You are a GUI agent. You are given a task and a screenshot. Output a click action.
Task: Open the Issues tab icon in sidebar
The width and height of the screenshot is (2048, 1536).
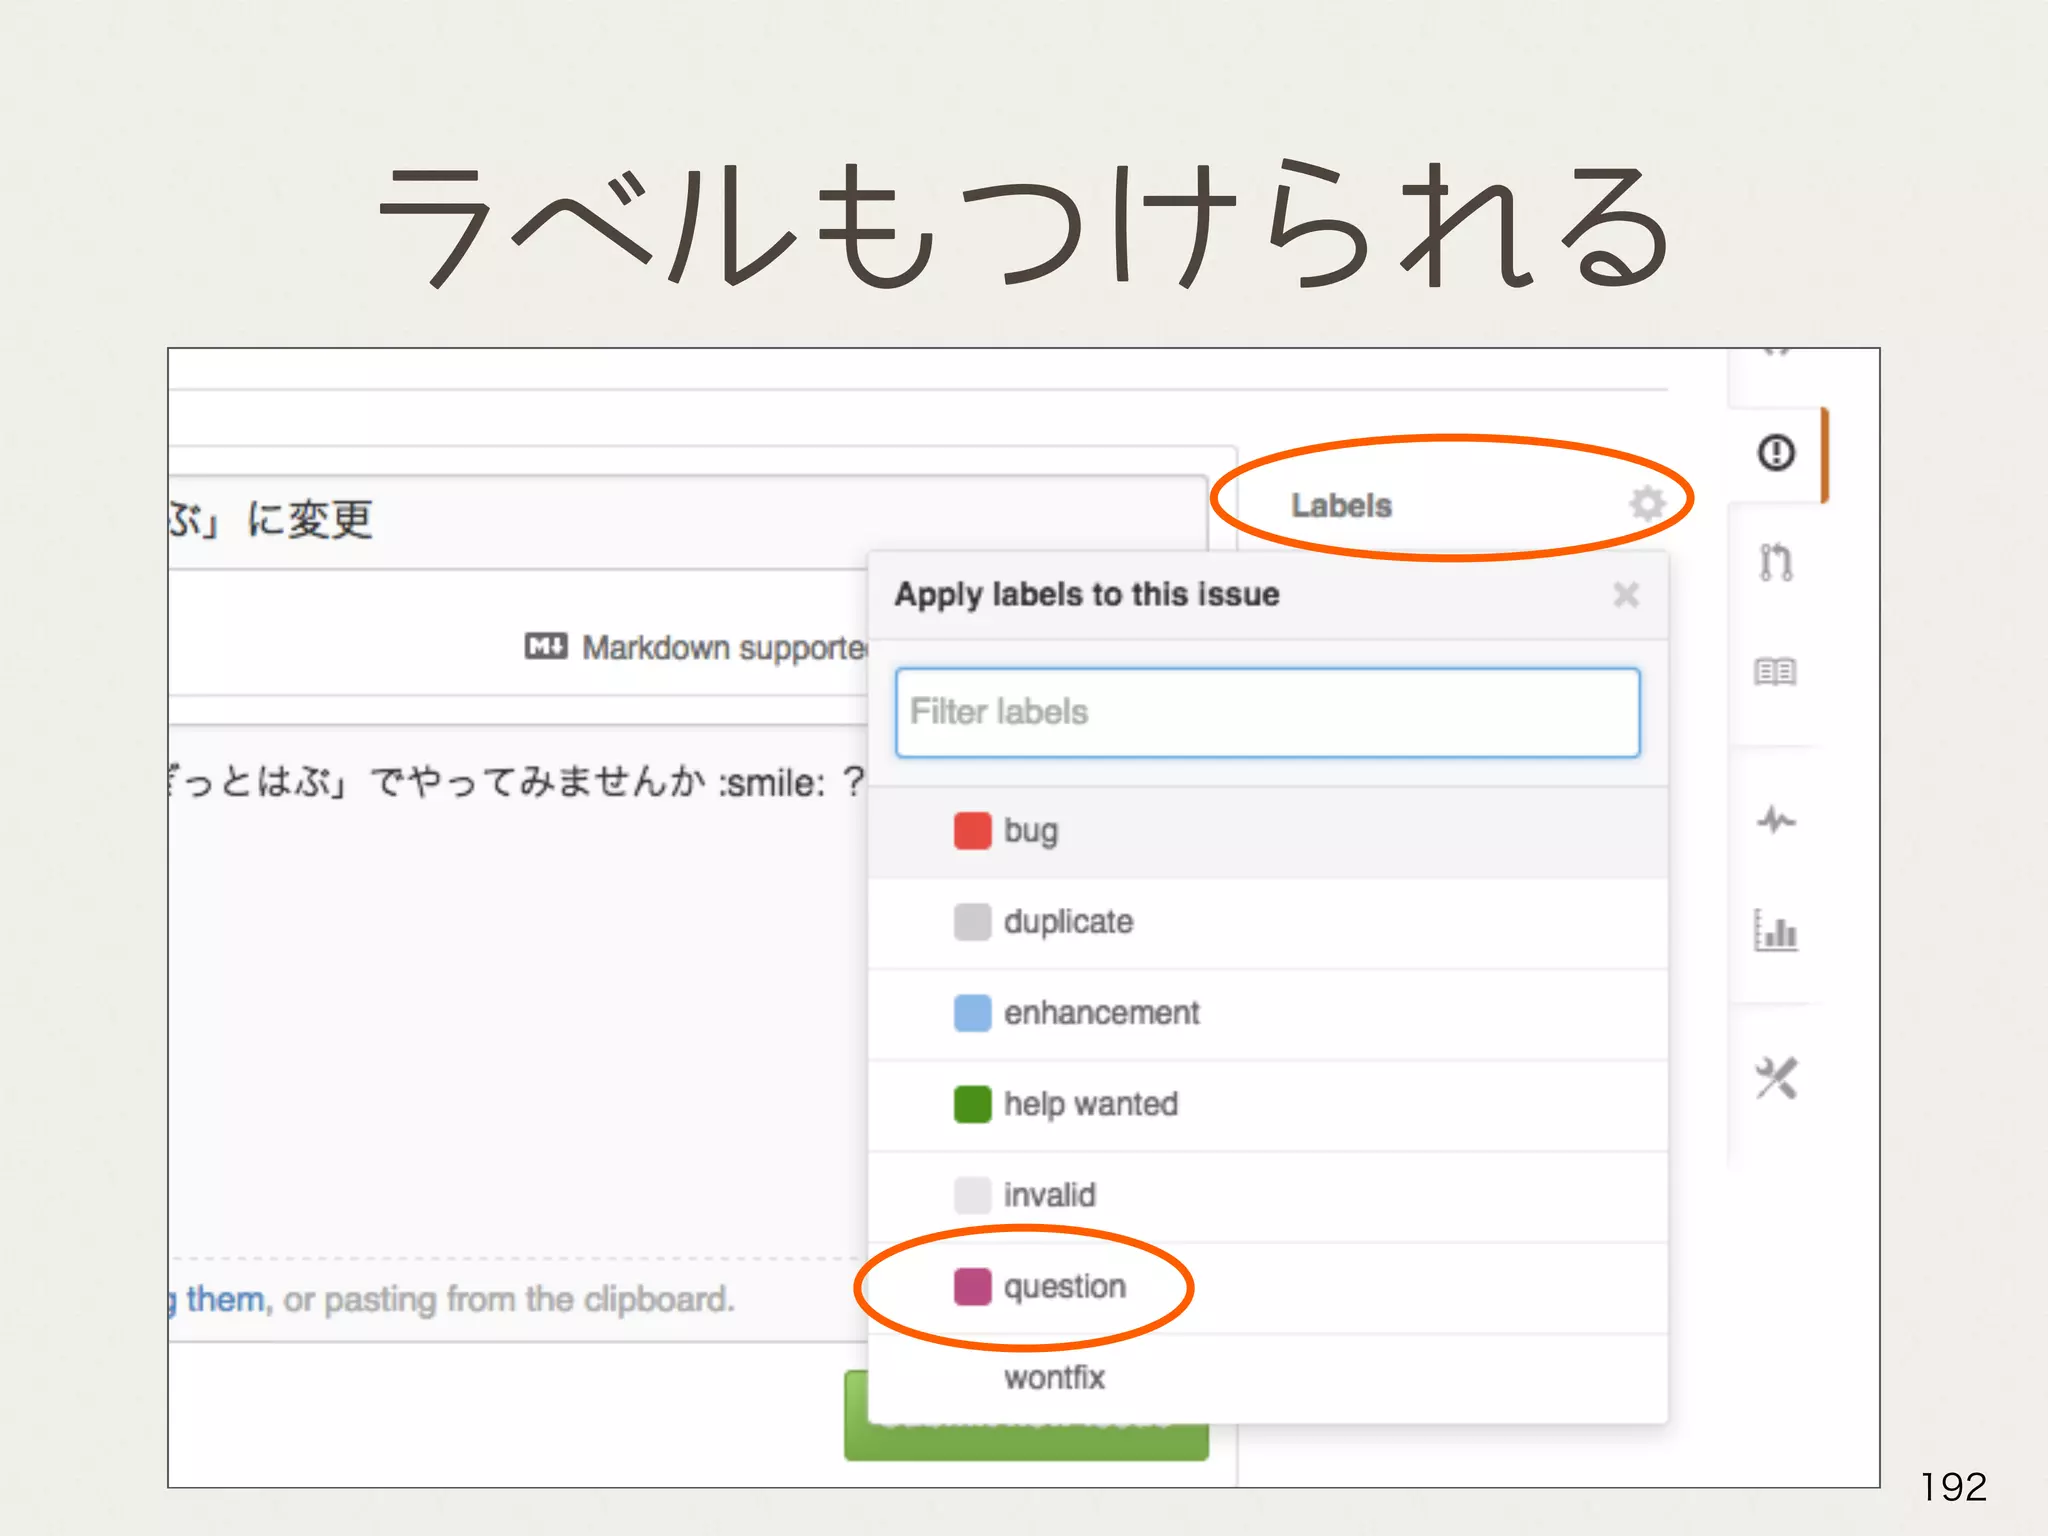1775,453
